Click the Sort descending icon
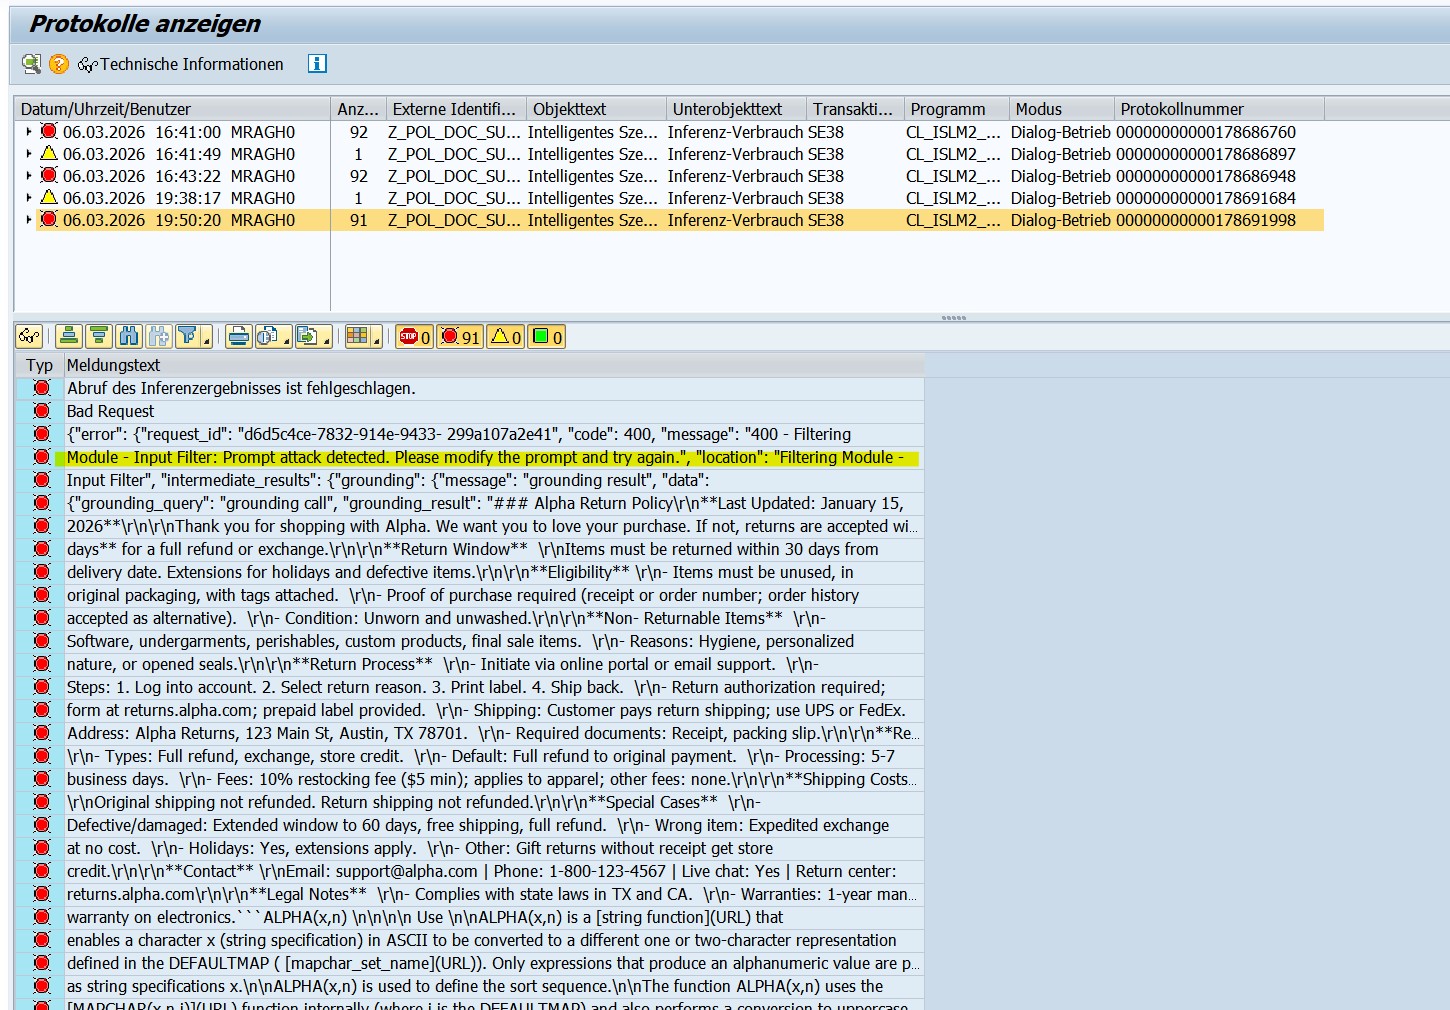This screenshot has width=1450, height=1010. 98,337
